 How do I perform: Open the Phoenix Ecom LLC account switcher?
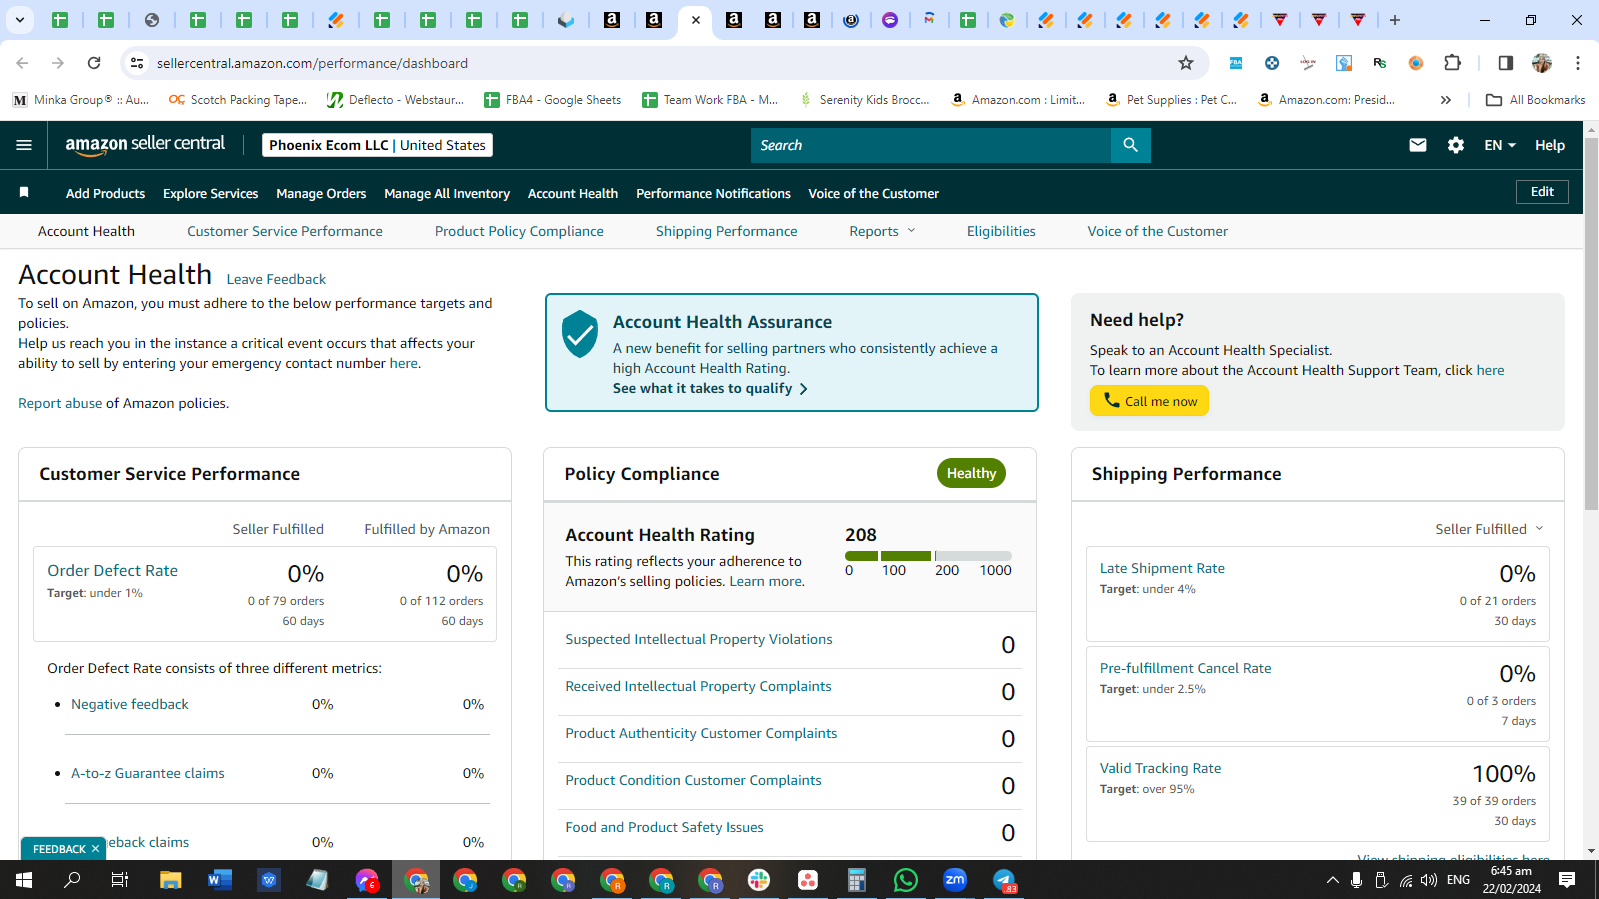377,145
